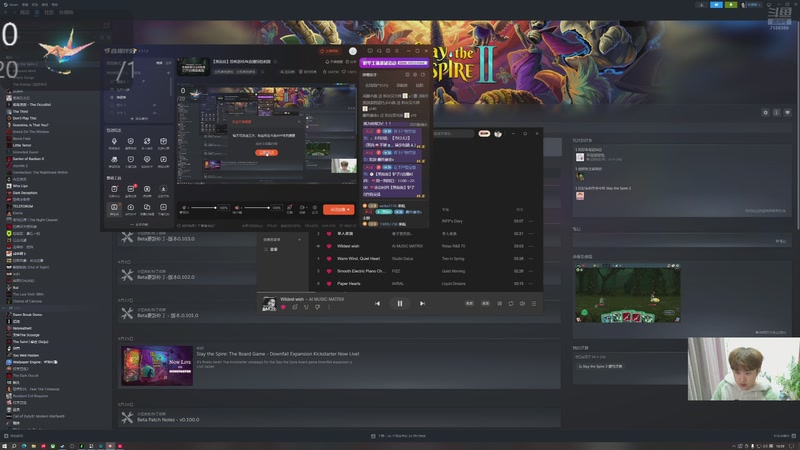Expand more functions at bottom of tools panel
Image resolution: width=800 pixels, height=450 pixels.
[139, 224]
